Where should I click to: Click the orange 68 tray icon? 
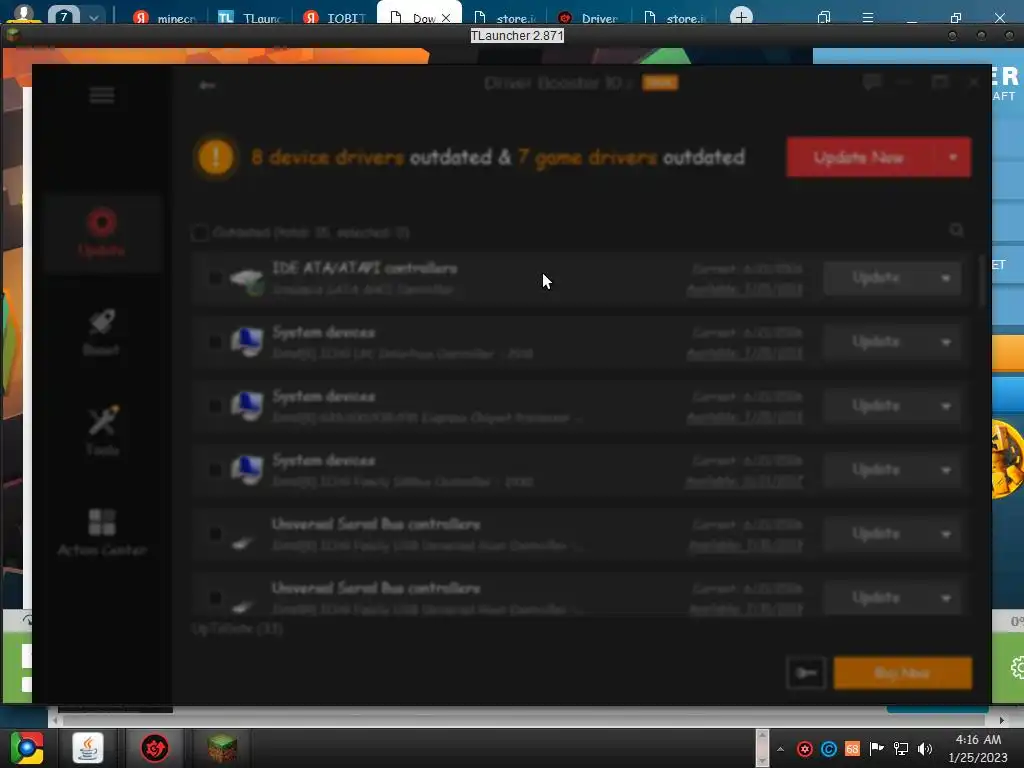pos(852,749)
